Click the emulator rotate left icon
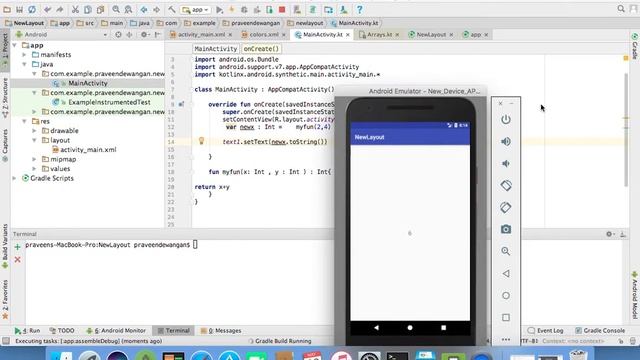 point(506,185)
